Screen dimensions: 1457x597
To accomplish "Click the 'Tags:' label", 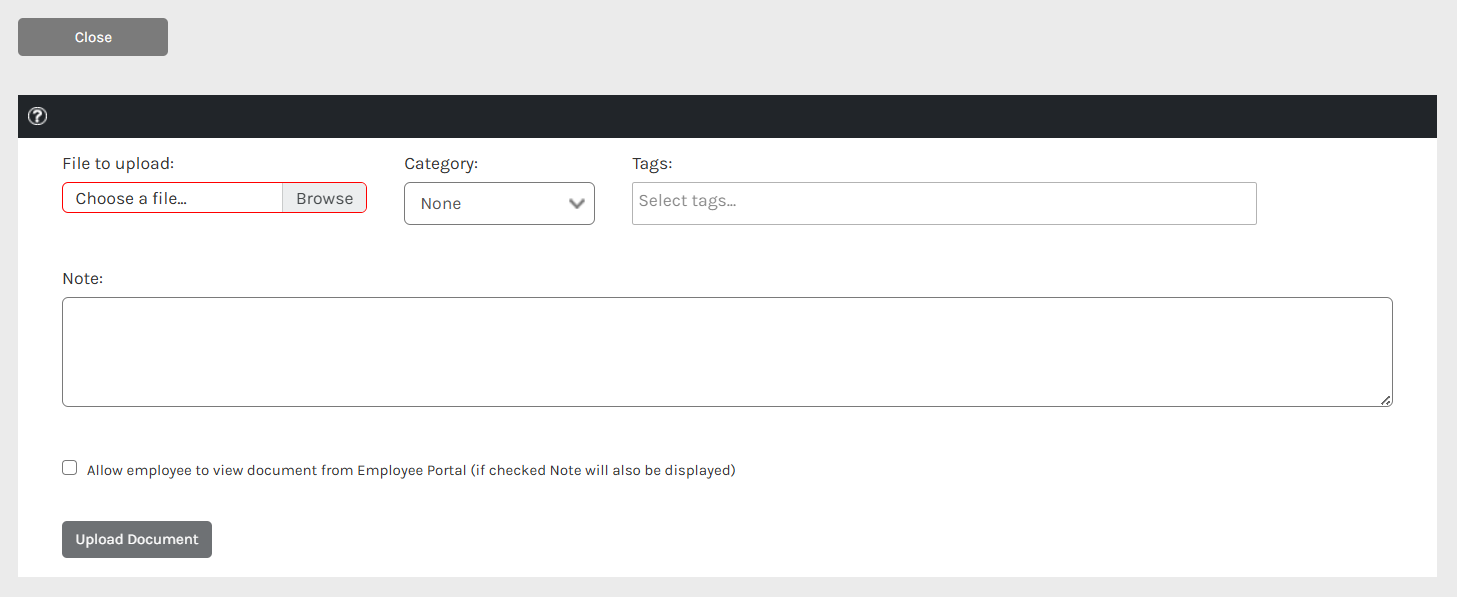I will [652, 163].
